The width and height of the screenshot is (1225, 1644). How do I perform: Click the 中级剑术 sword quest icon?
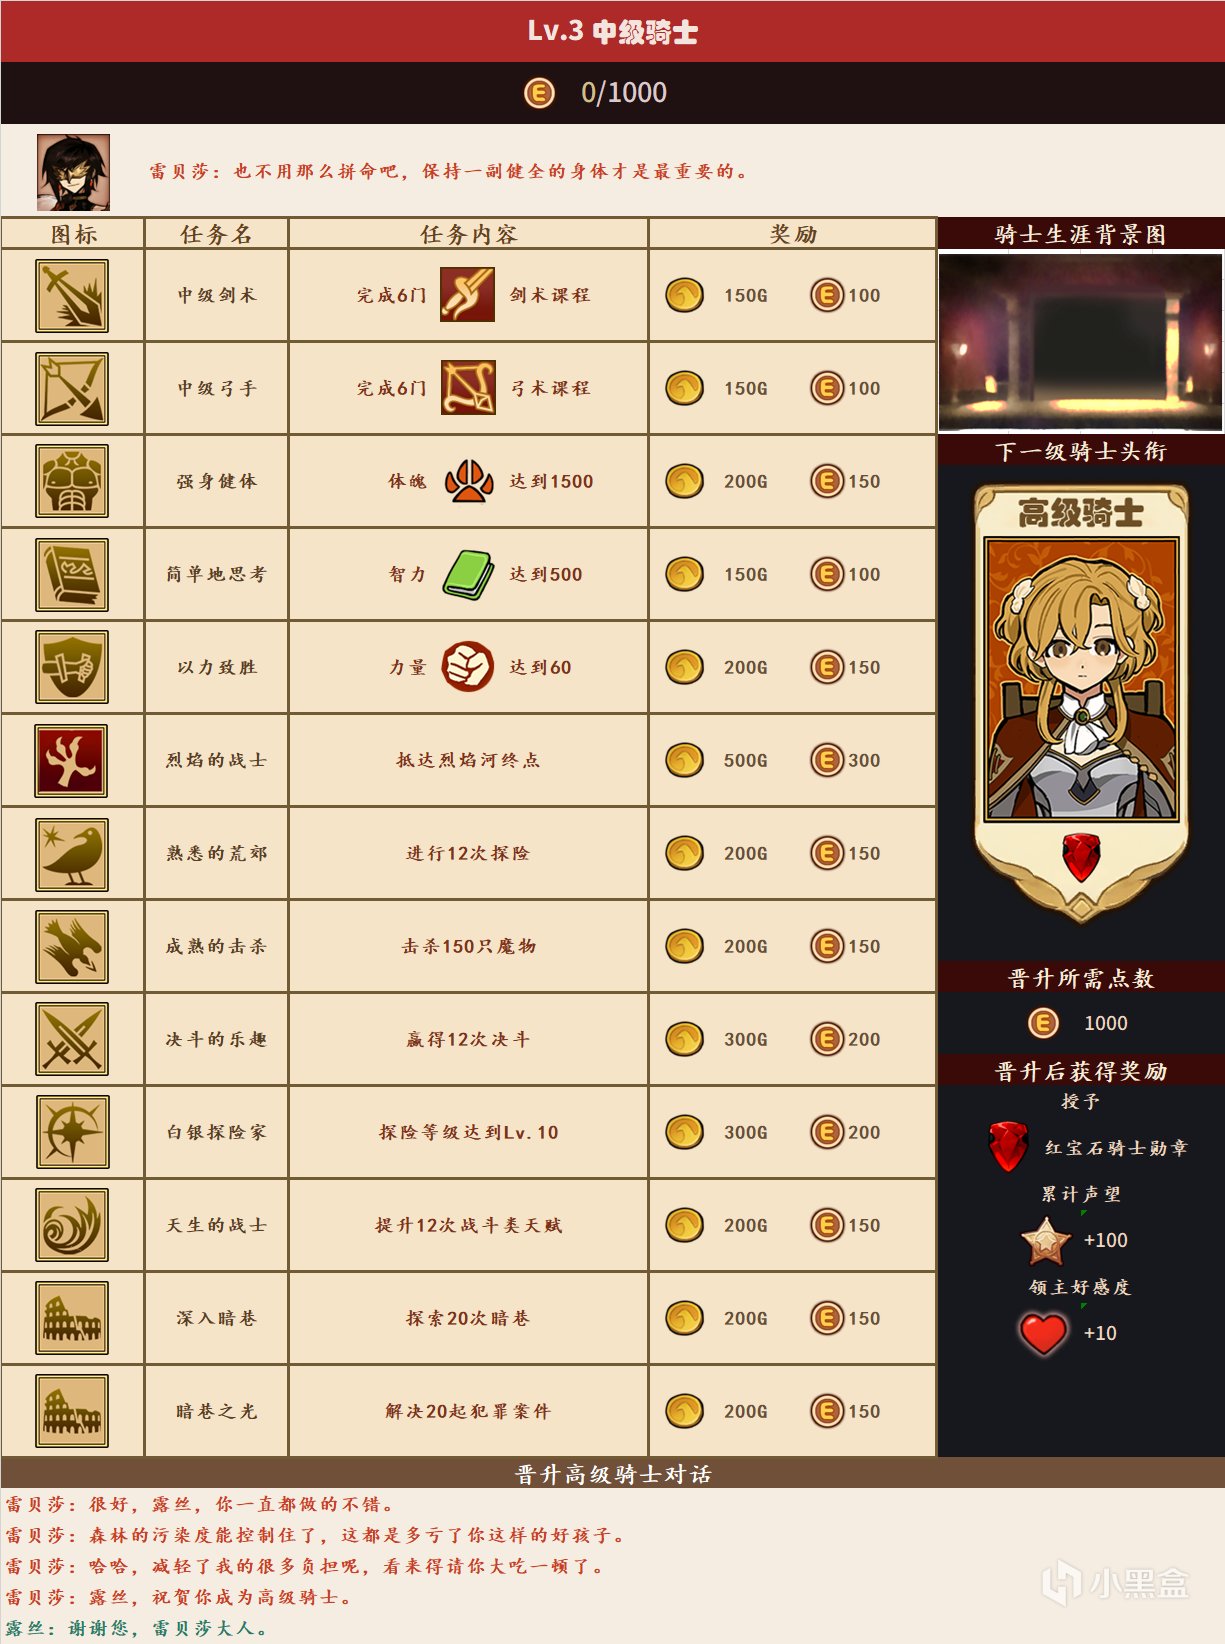72,296
